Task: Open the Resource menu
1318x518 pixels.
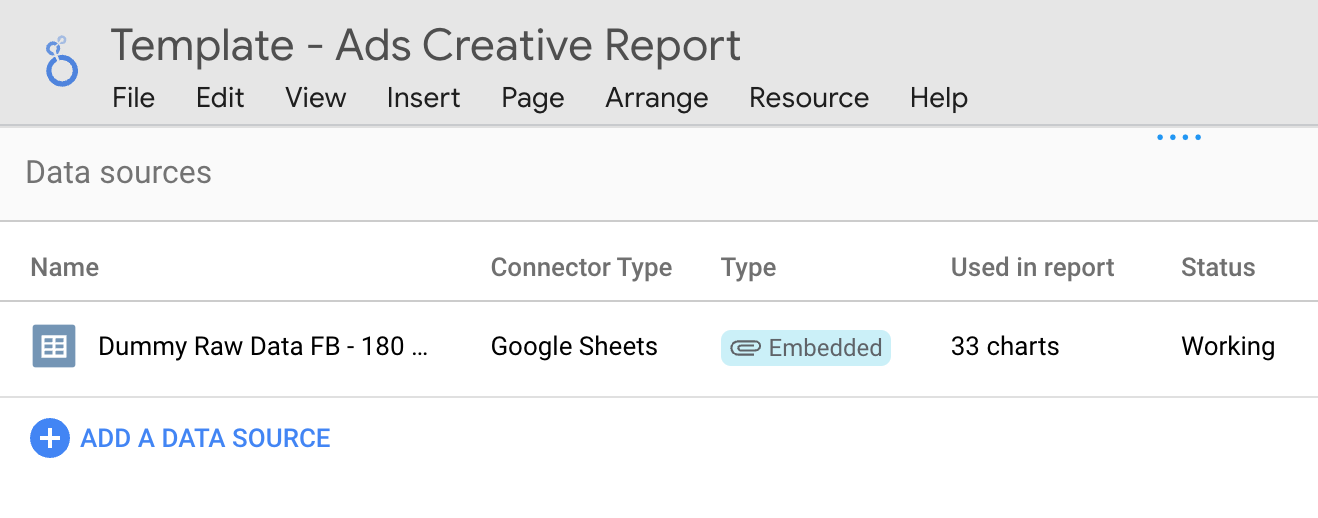Action: click(x=809, y=98)
